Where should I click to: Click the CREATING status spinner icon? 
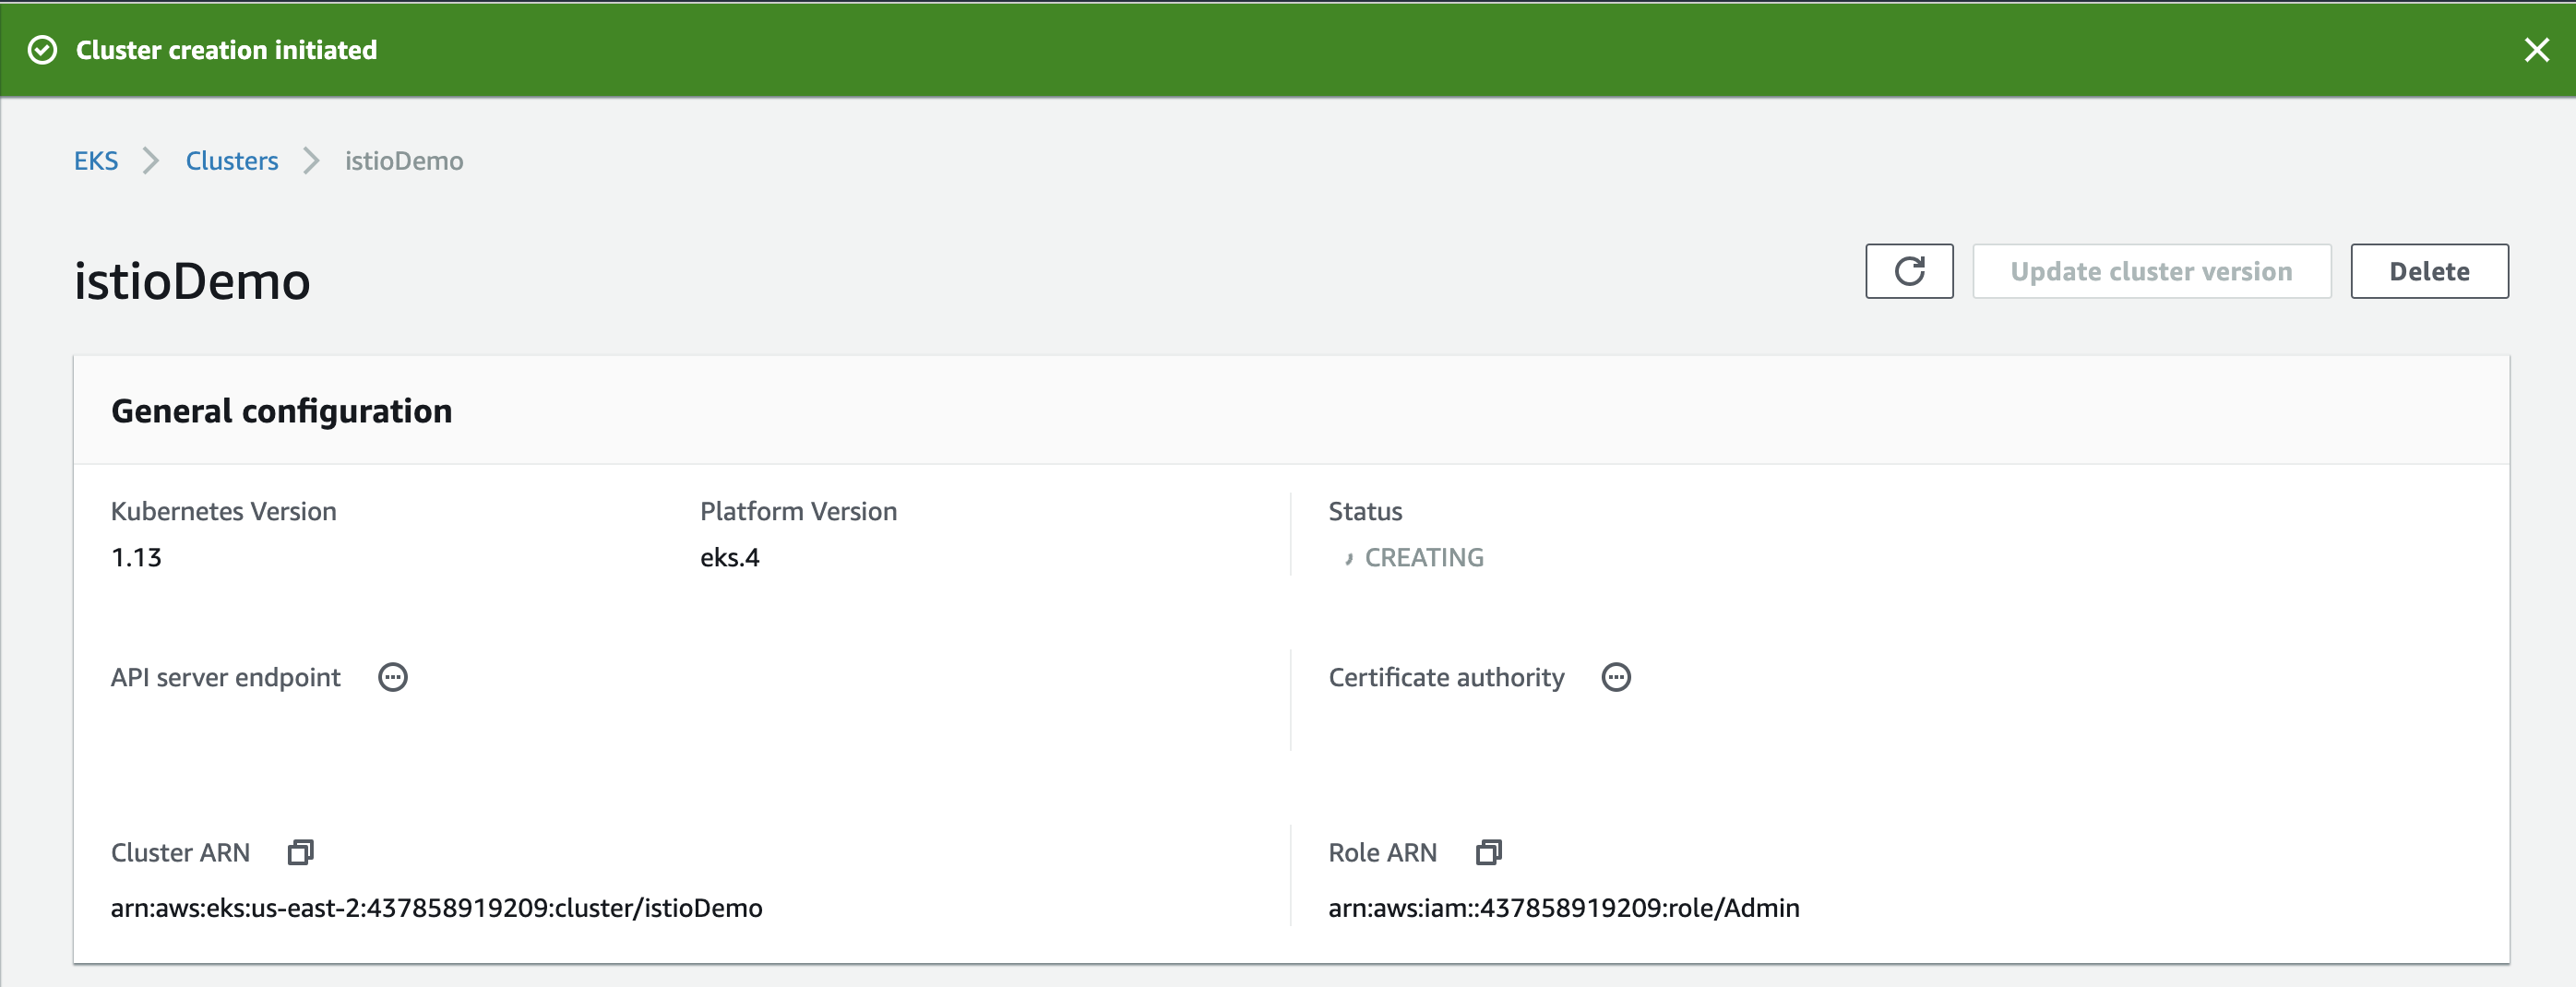[x=1348, y=558]
